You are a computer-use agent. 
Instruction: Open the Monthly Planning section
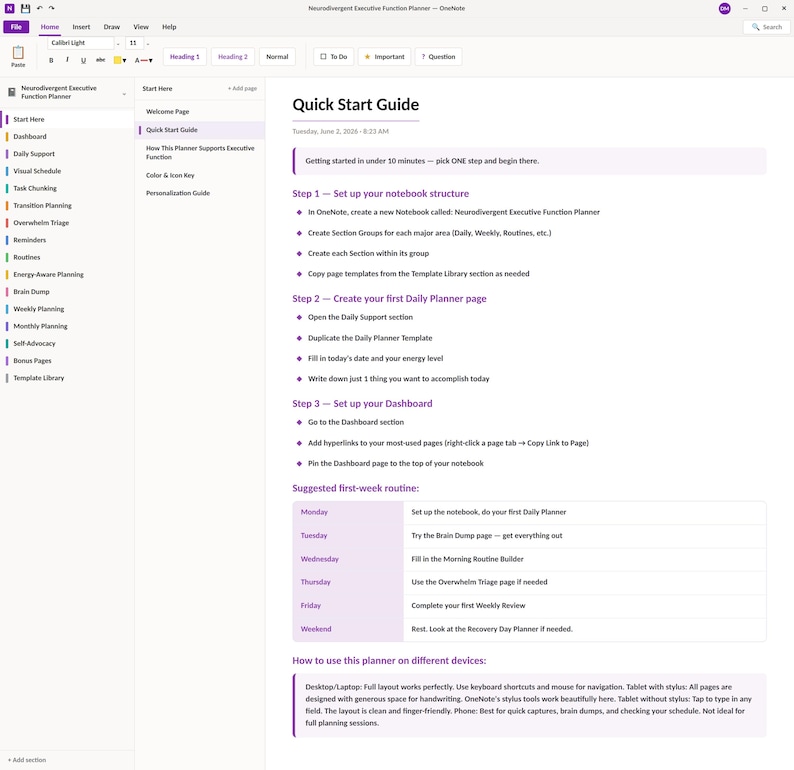(67, 326)
